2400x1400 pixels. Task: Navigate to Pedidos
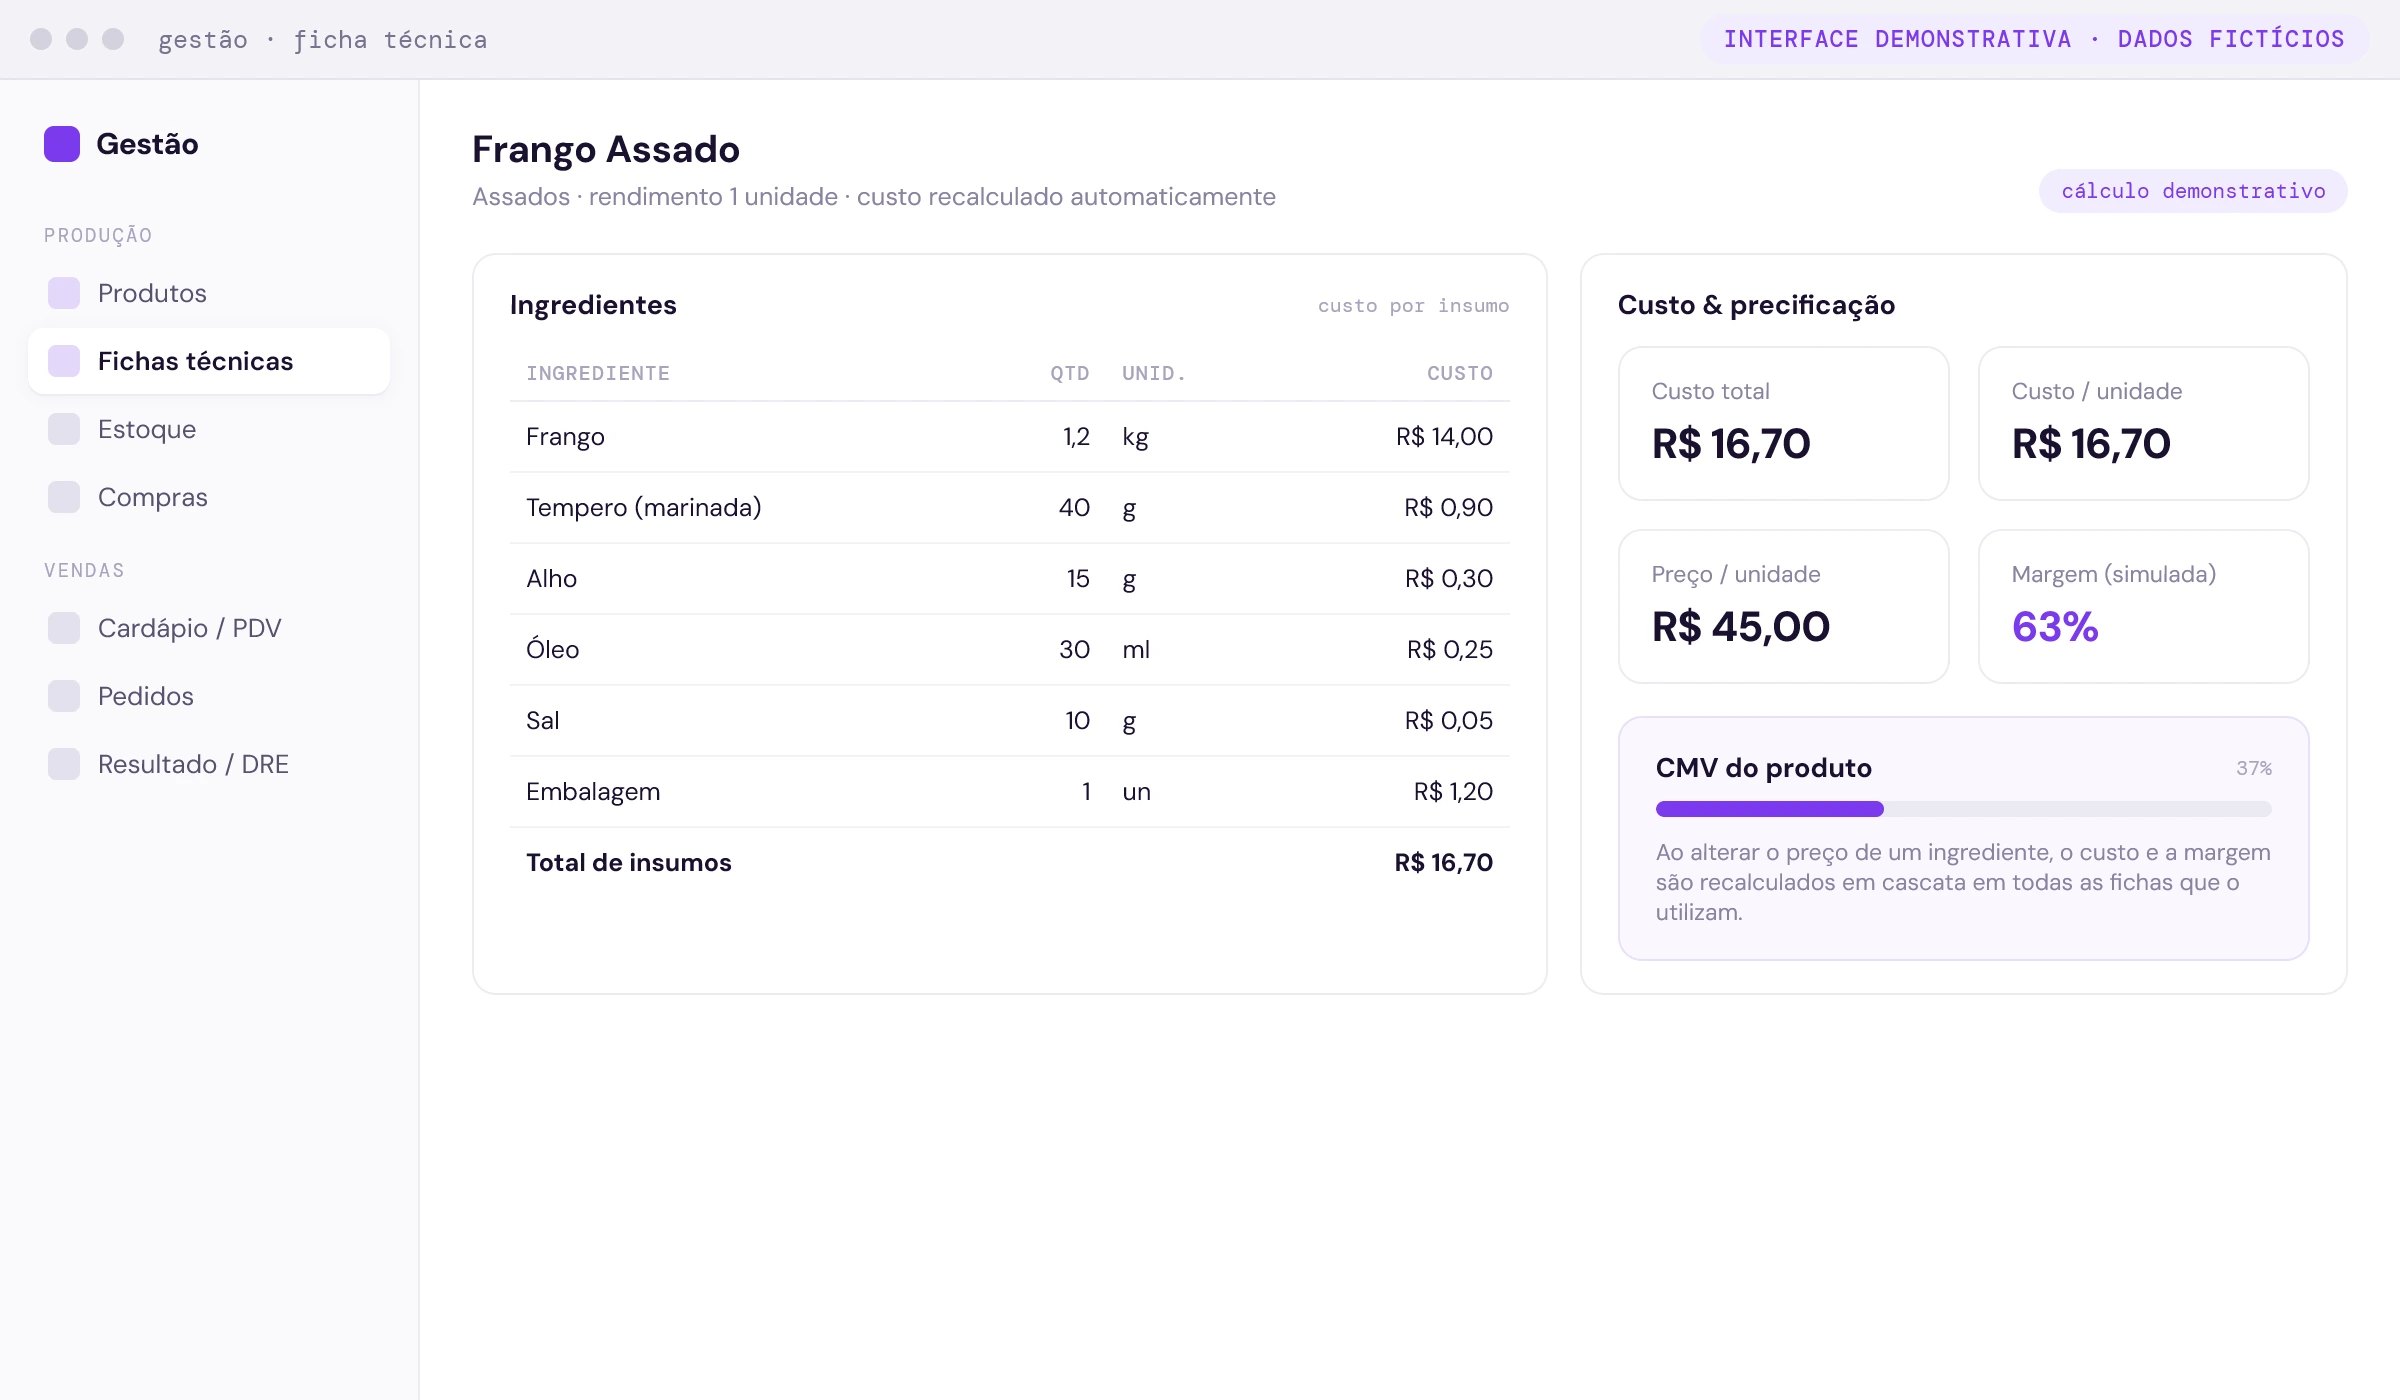pyautogui.click(x=209, y=696)
